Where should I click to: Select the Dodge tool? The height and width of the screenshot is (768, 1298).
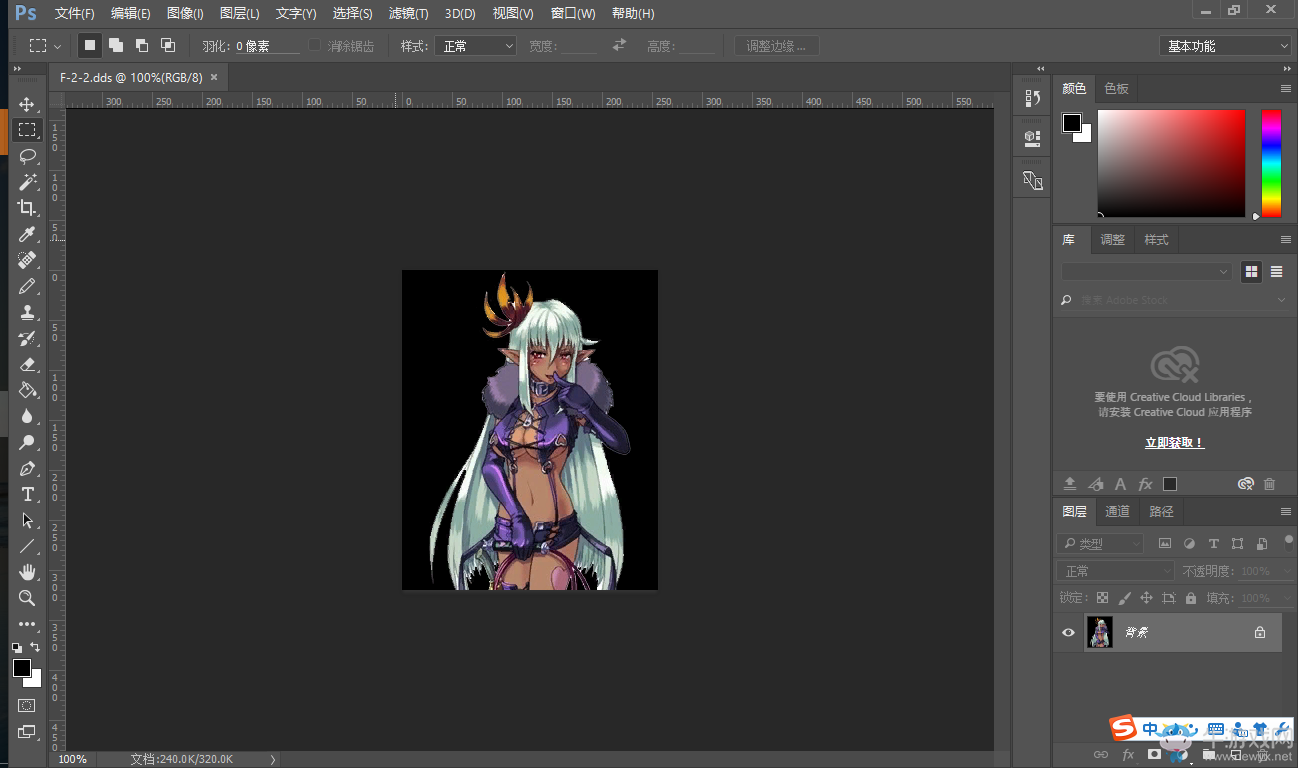tap(27, 442)
